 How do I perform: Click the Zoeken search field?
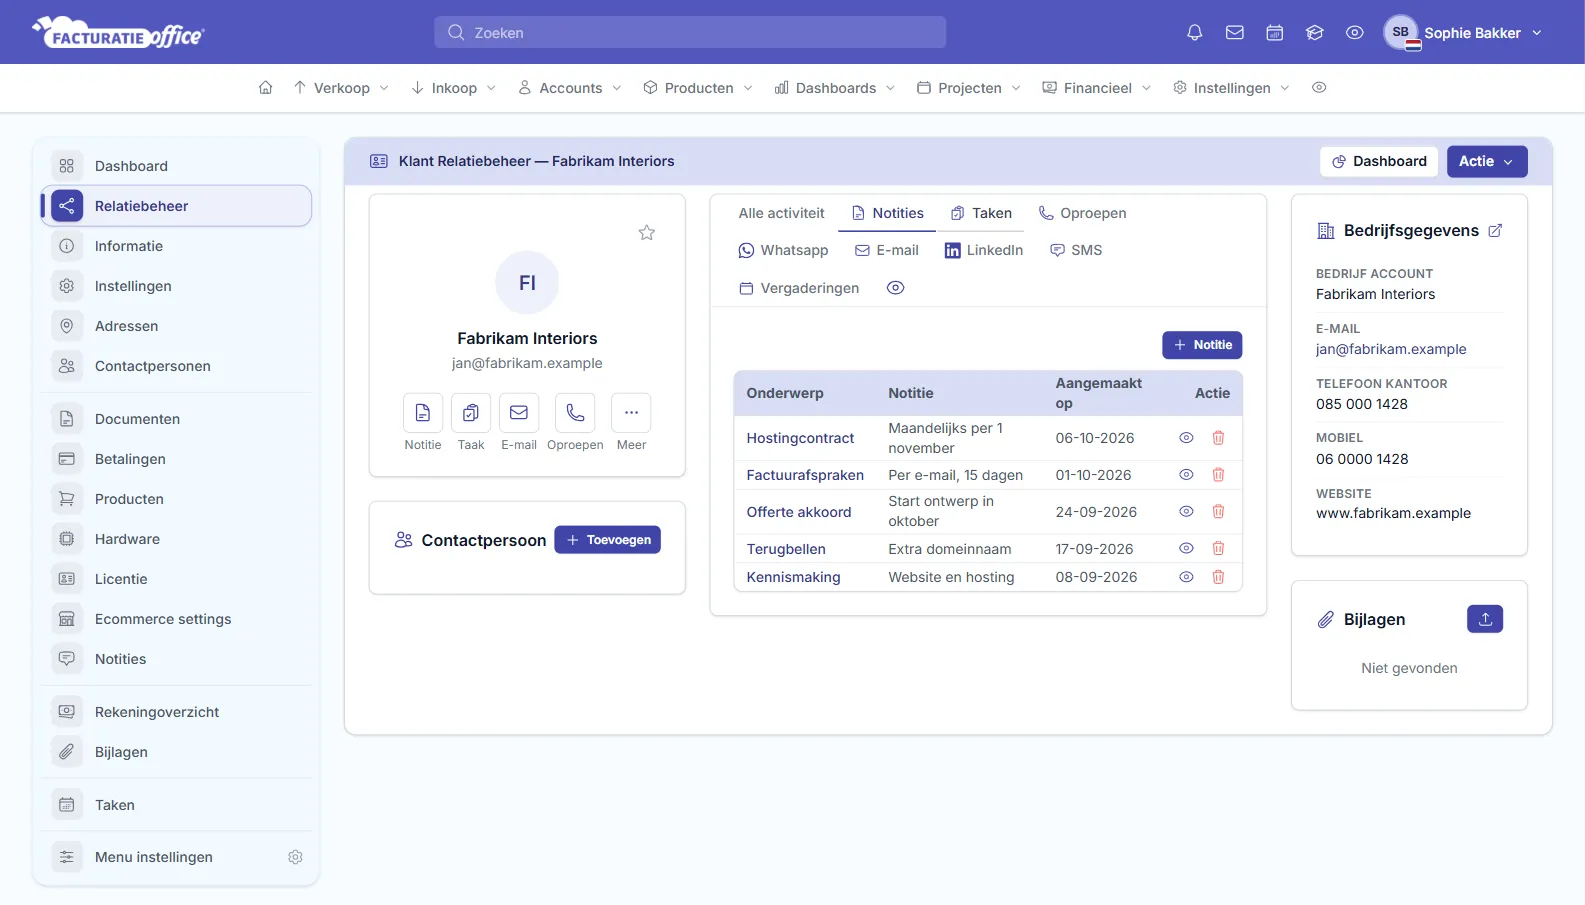pos(690,32)
